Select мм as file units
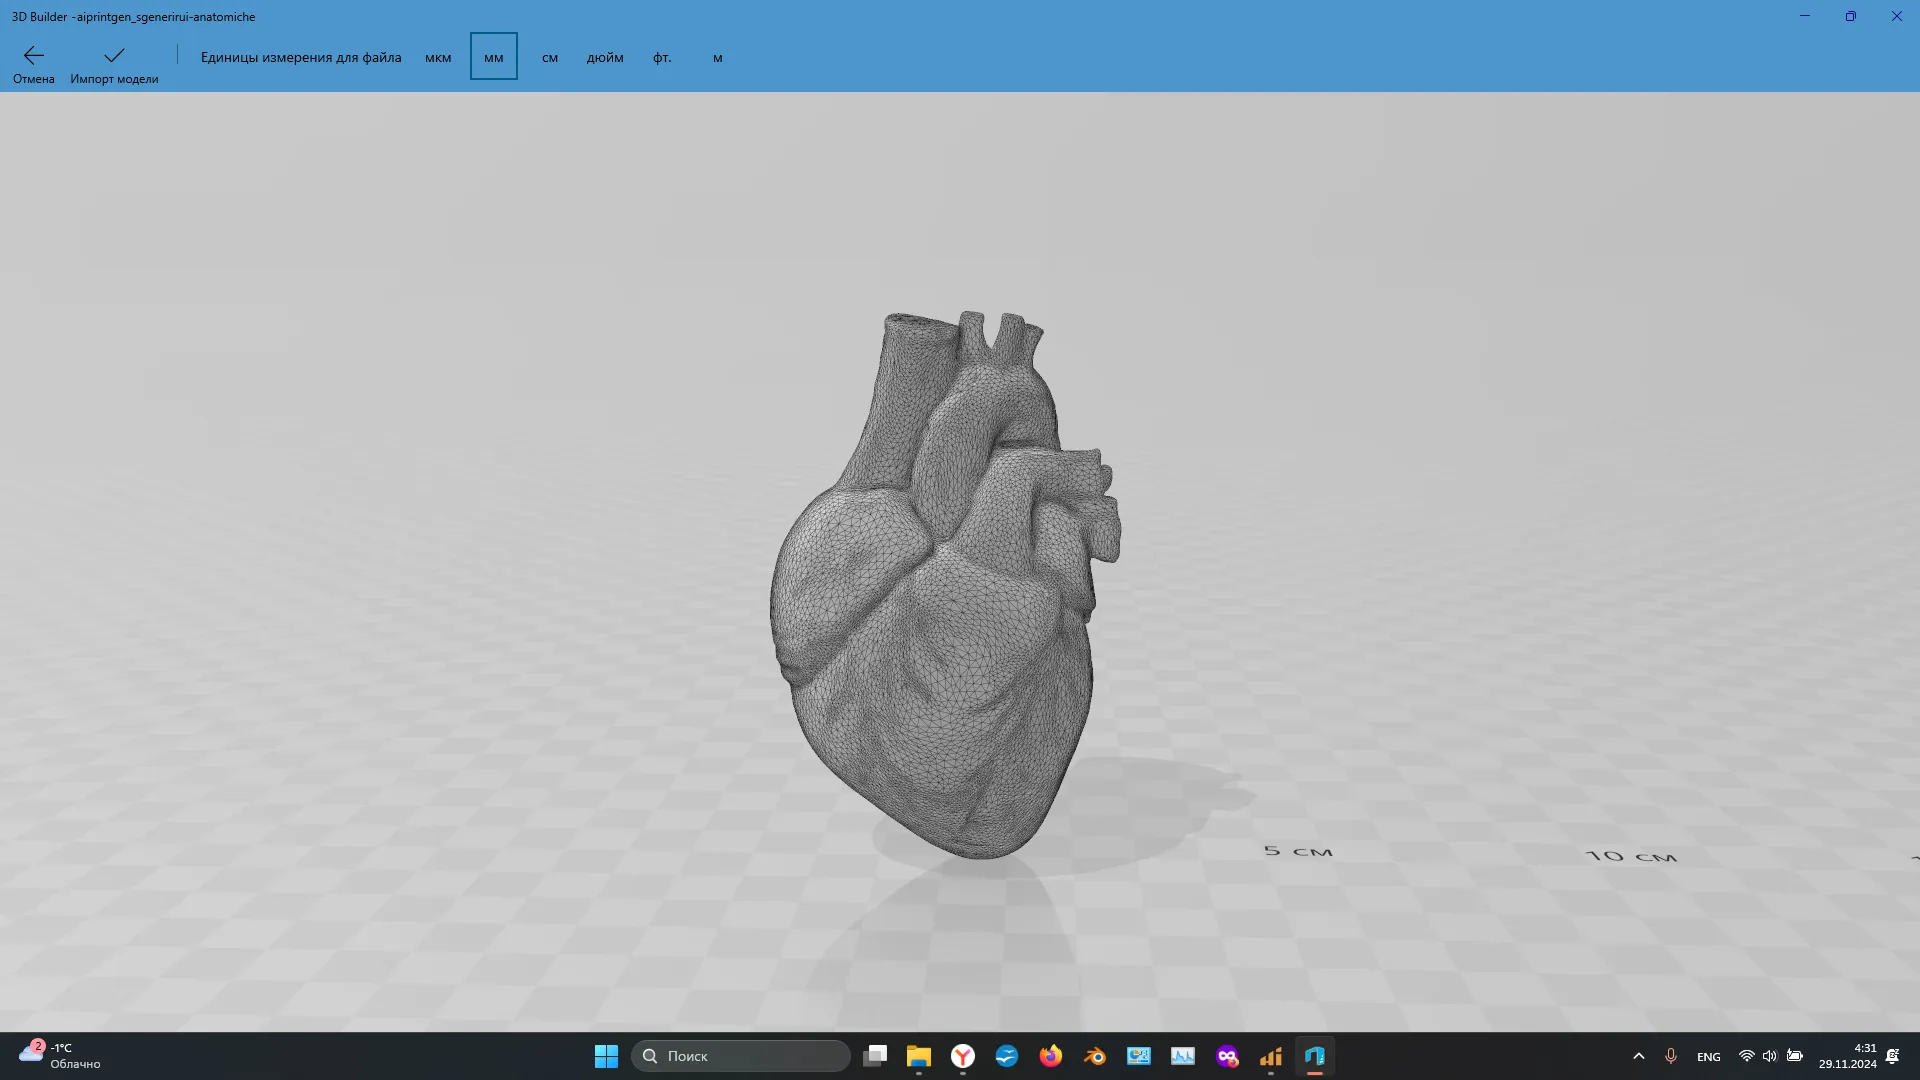The height and width of the screenshot is (1080, 1920). pyautogui.click(x=494, y=57)
